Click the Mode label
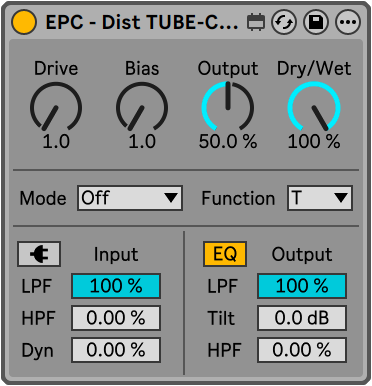This screenshot has height=386, width=372. click(43, 198)
